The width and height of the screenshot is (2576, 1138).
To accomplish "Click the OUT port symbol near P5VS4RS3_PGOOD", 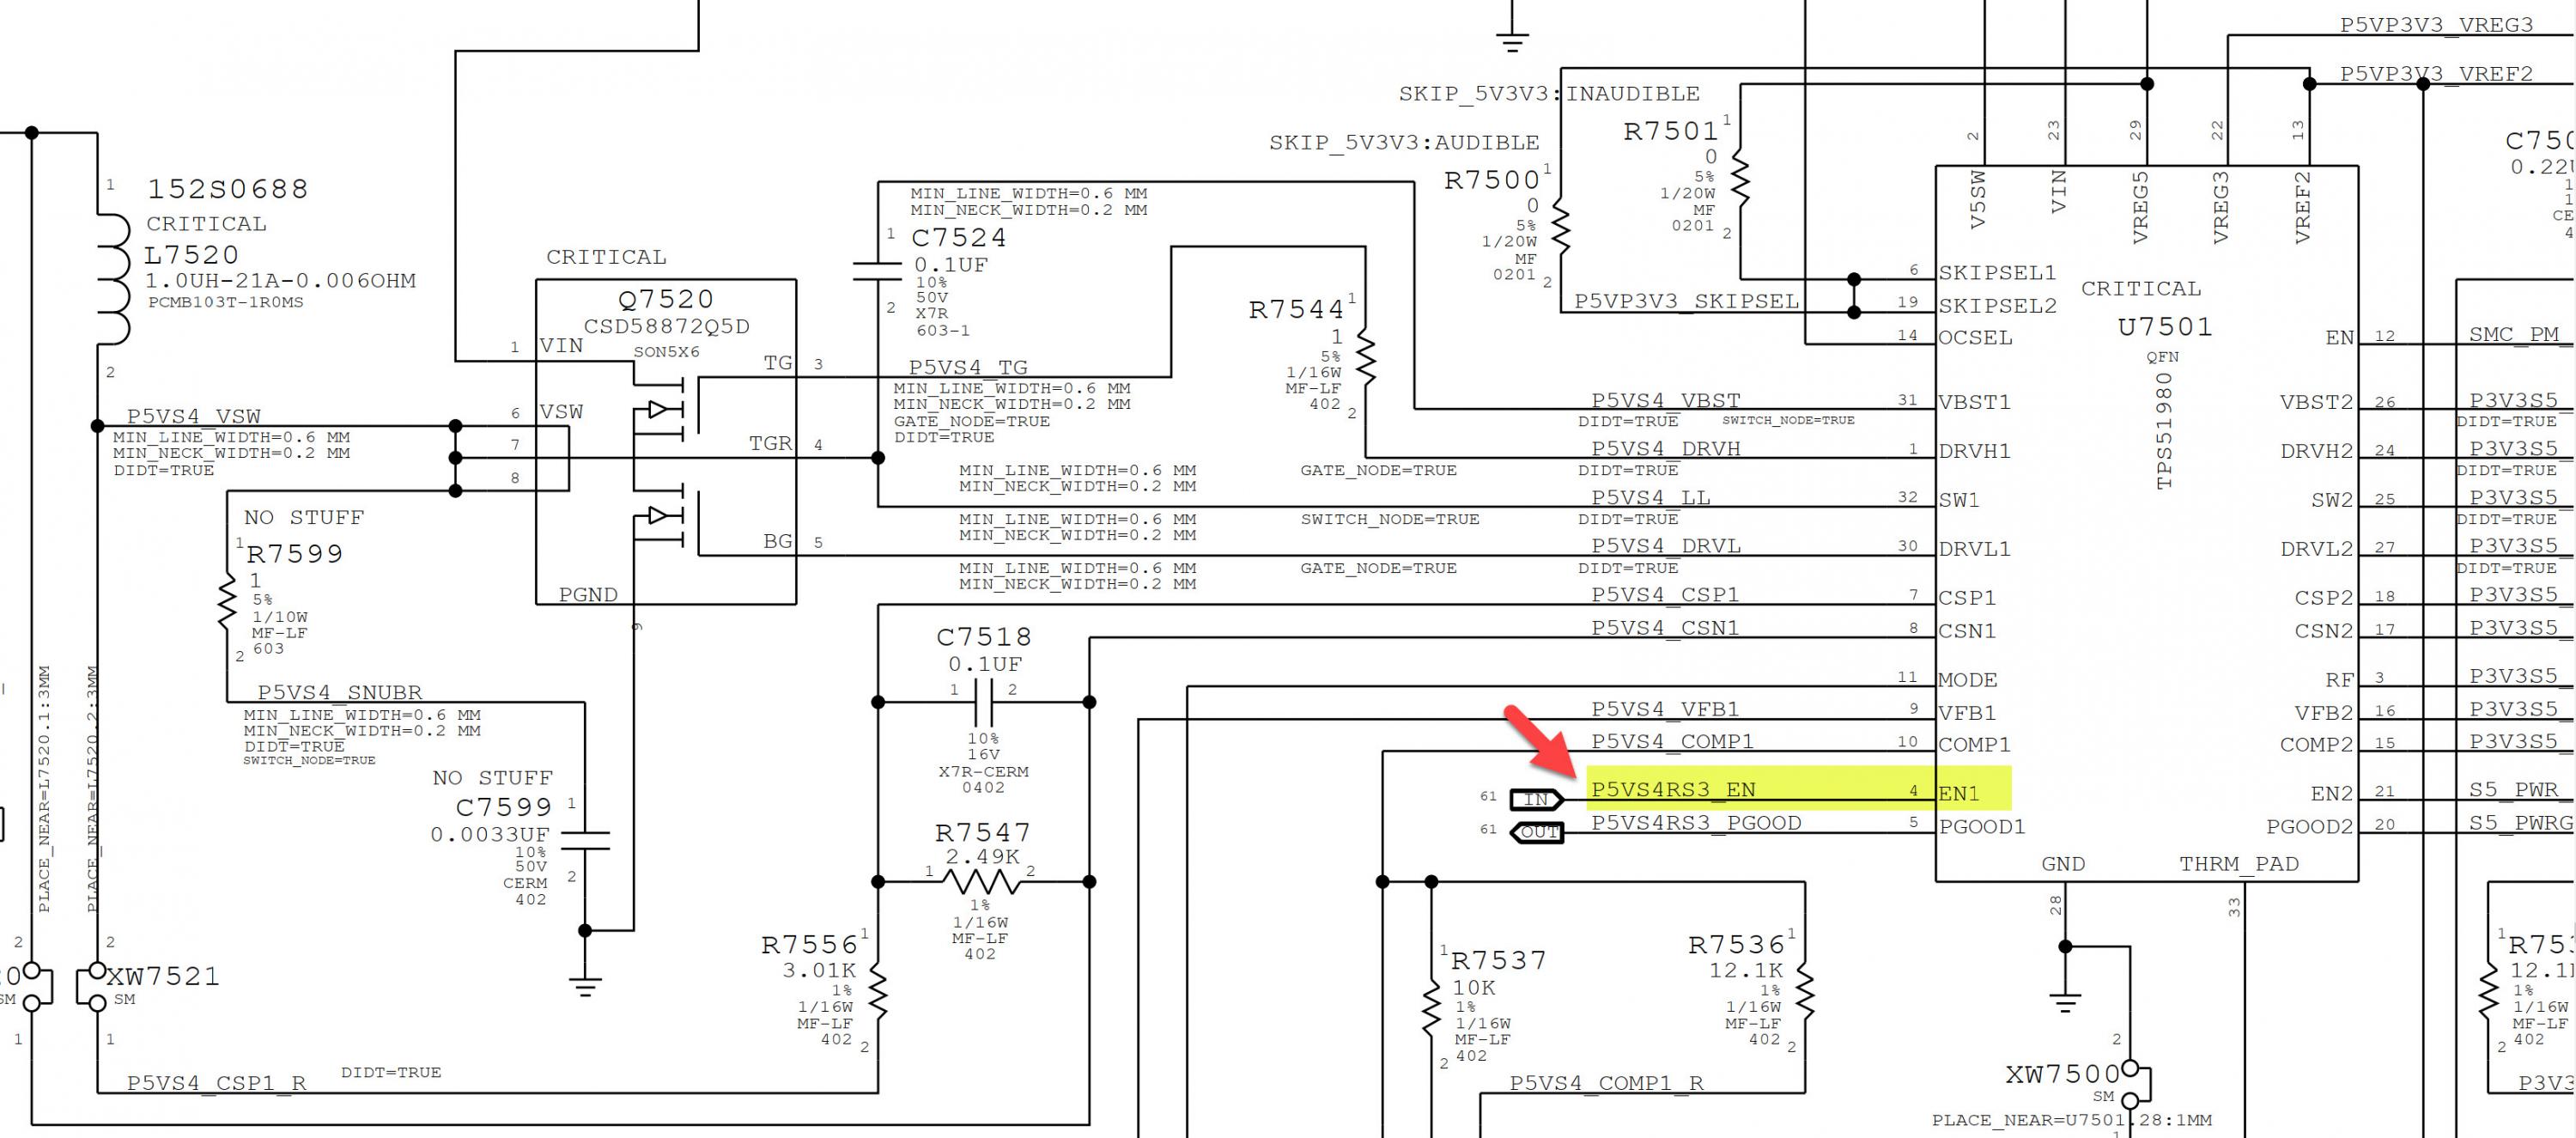I will tap(1537, 832).
